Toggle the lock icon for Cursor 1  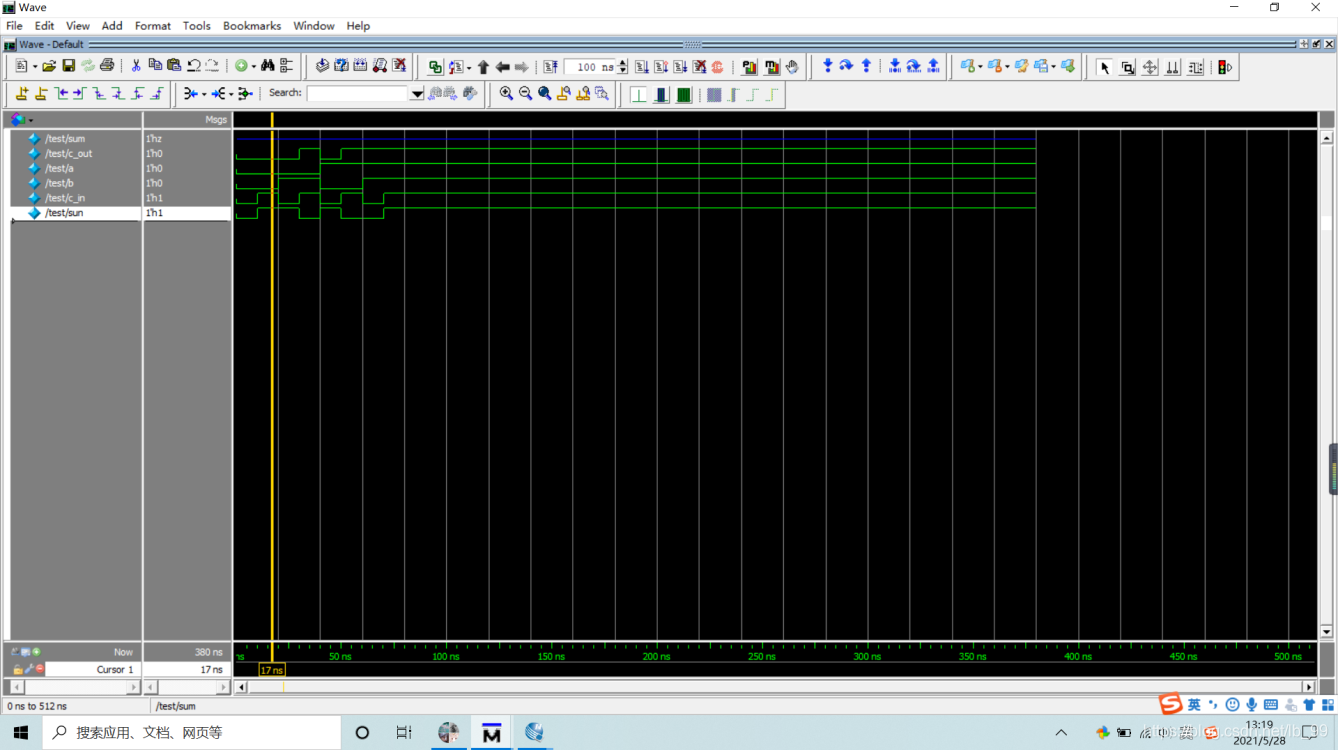point(17,669)
